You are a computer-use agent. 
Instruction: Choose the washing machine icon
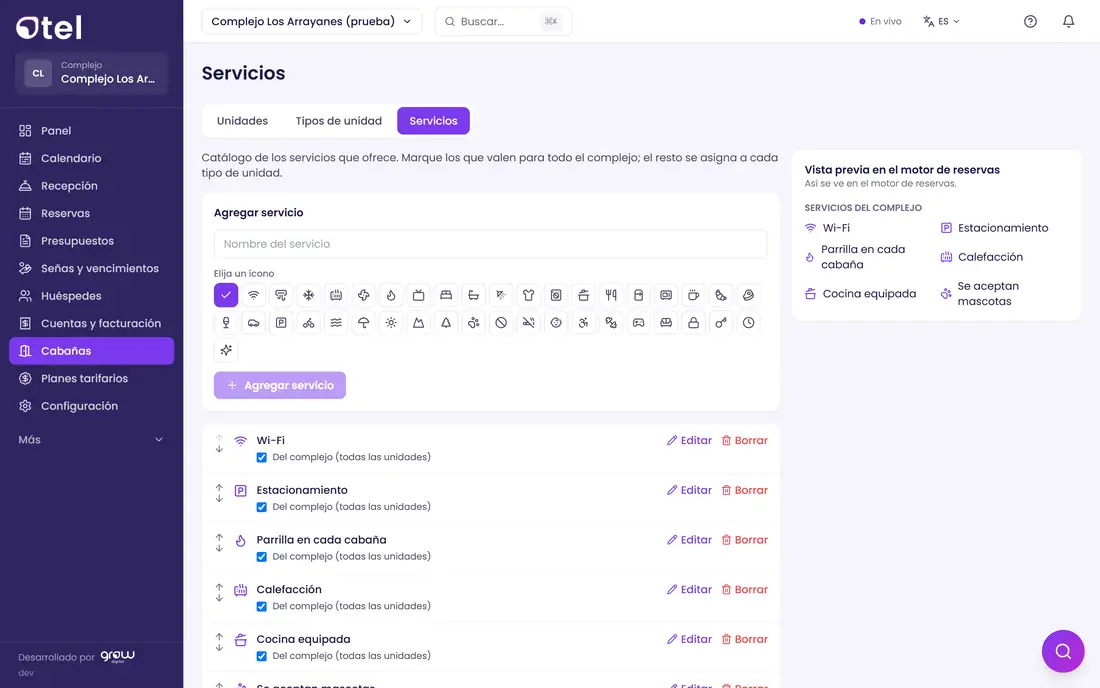tap(556, 295)
